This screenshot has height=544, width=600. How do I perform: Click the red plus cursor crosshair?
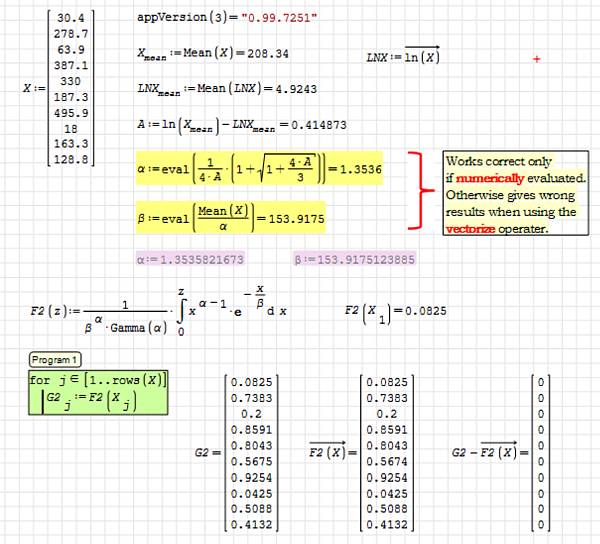click(x=537, y=60)
